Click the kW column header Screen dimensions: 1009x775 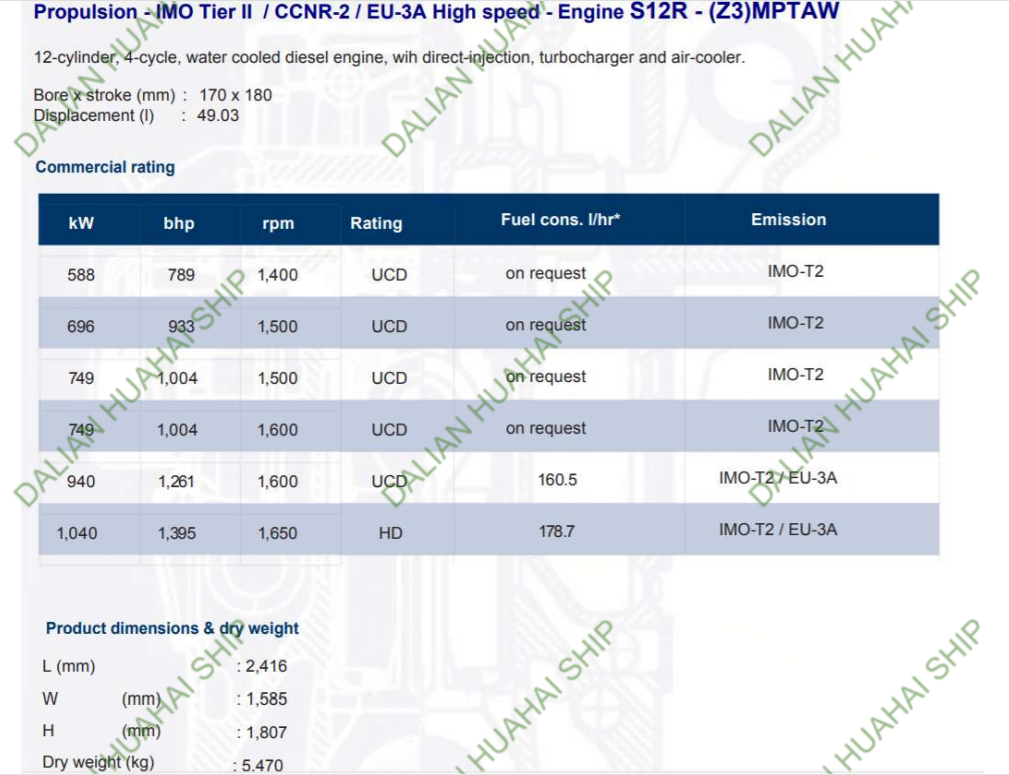81,223
